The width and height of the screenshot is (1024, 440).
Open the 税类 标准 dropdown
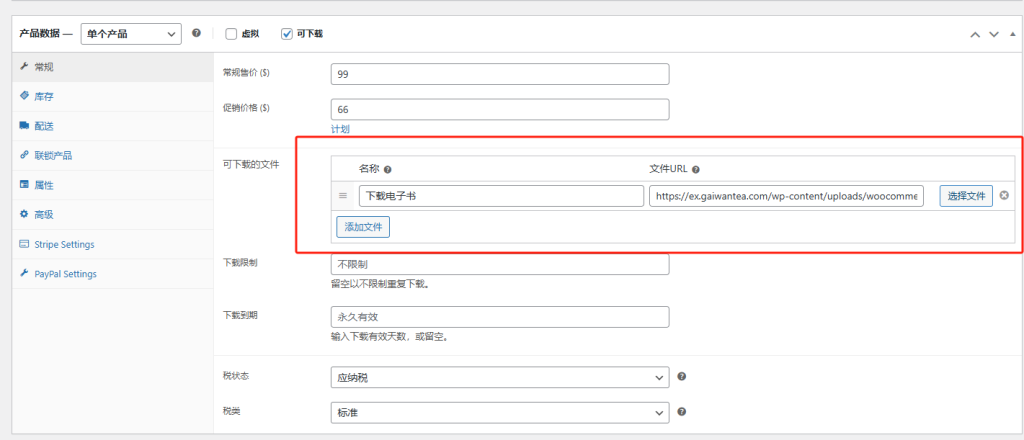[499, 412]
